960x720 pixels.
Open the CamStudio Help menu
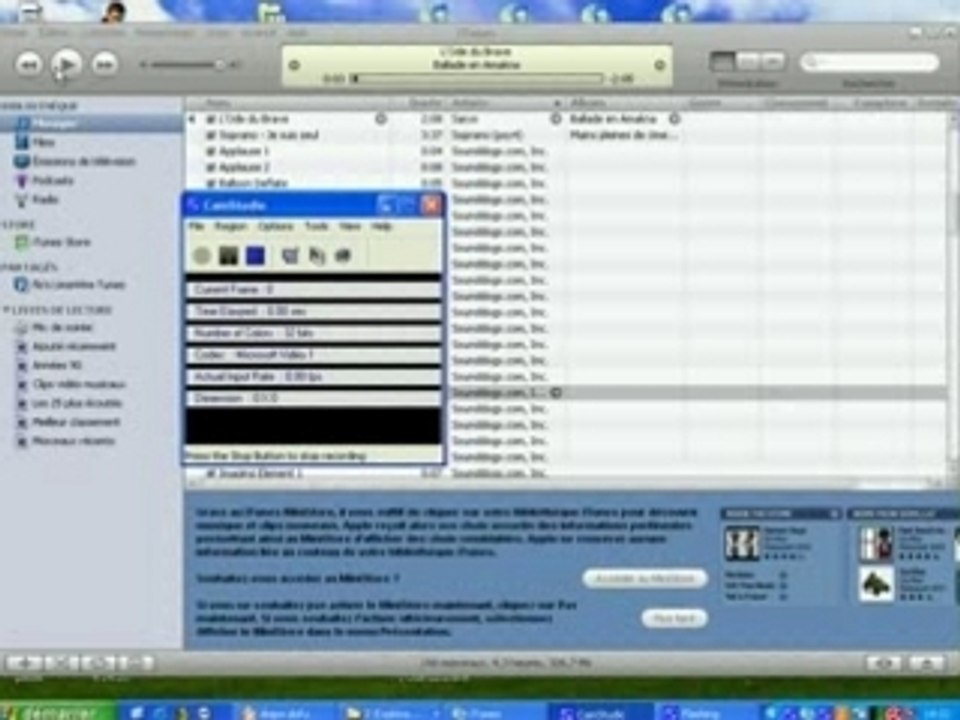(x=381, y=227)
